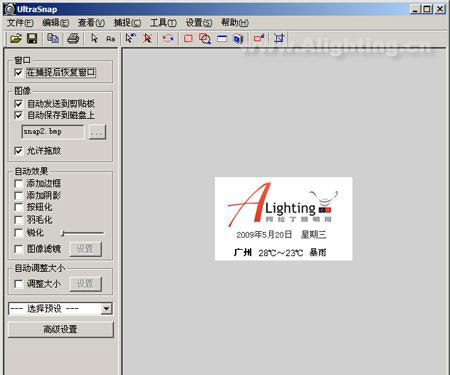Click the copy to clipboard icon
Screen dimensions: 450x375
pos(53,39)
